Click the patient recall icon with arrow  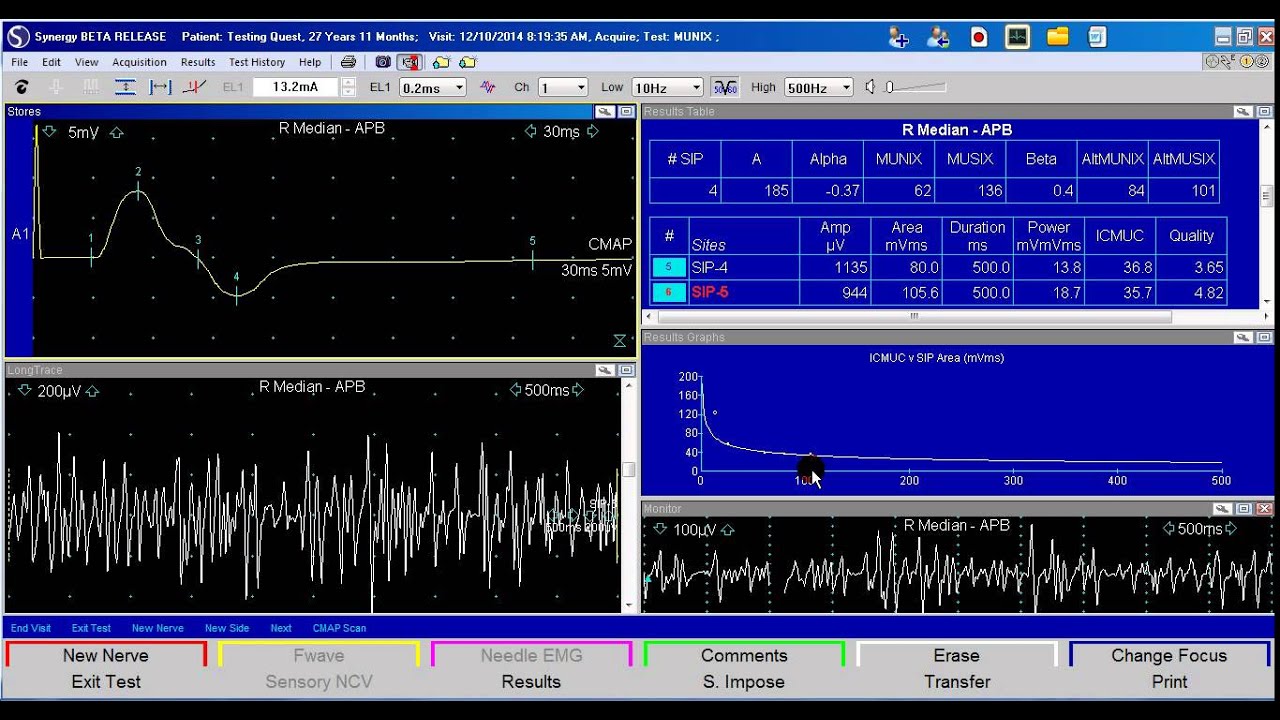pyautogui.click(x=938, y=37)
